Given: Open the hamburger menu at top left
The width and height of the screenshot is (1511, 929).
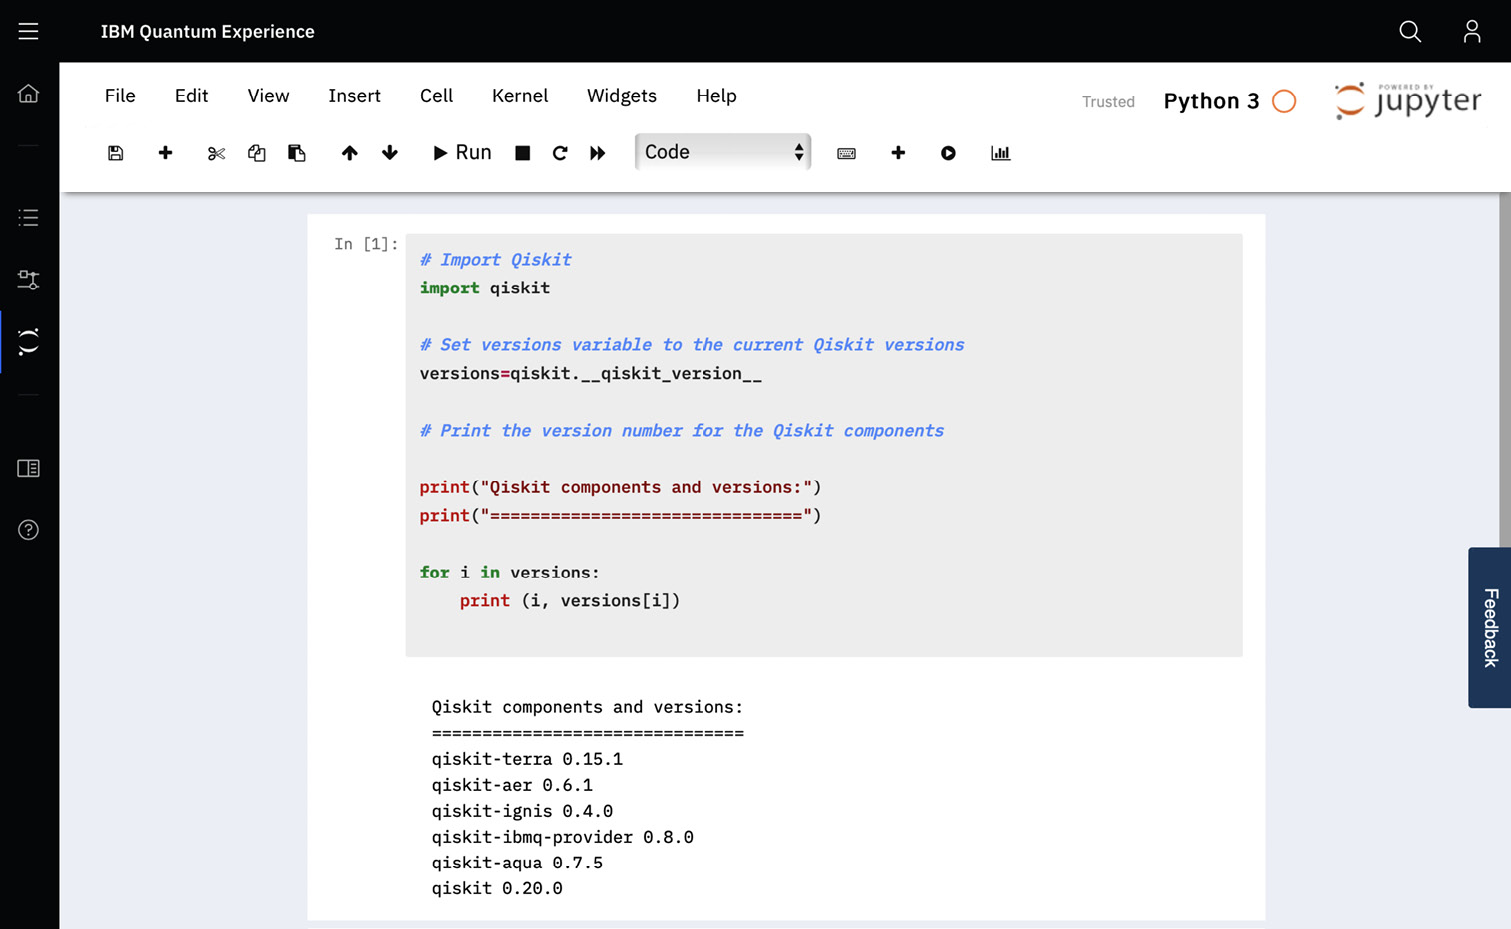Looking at the screenshot, I should 28,31.
